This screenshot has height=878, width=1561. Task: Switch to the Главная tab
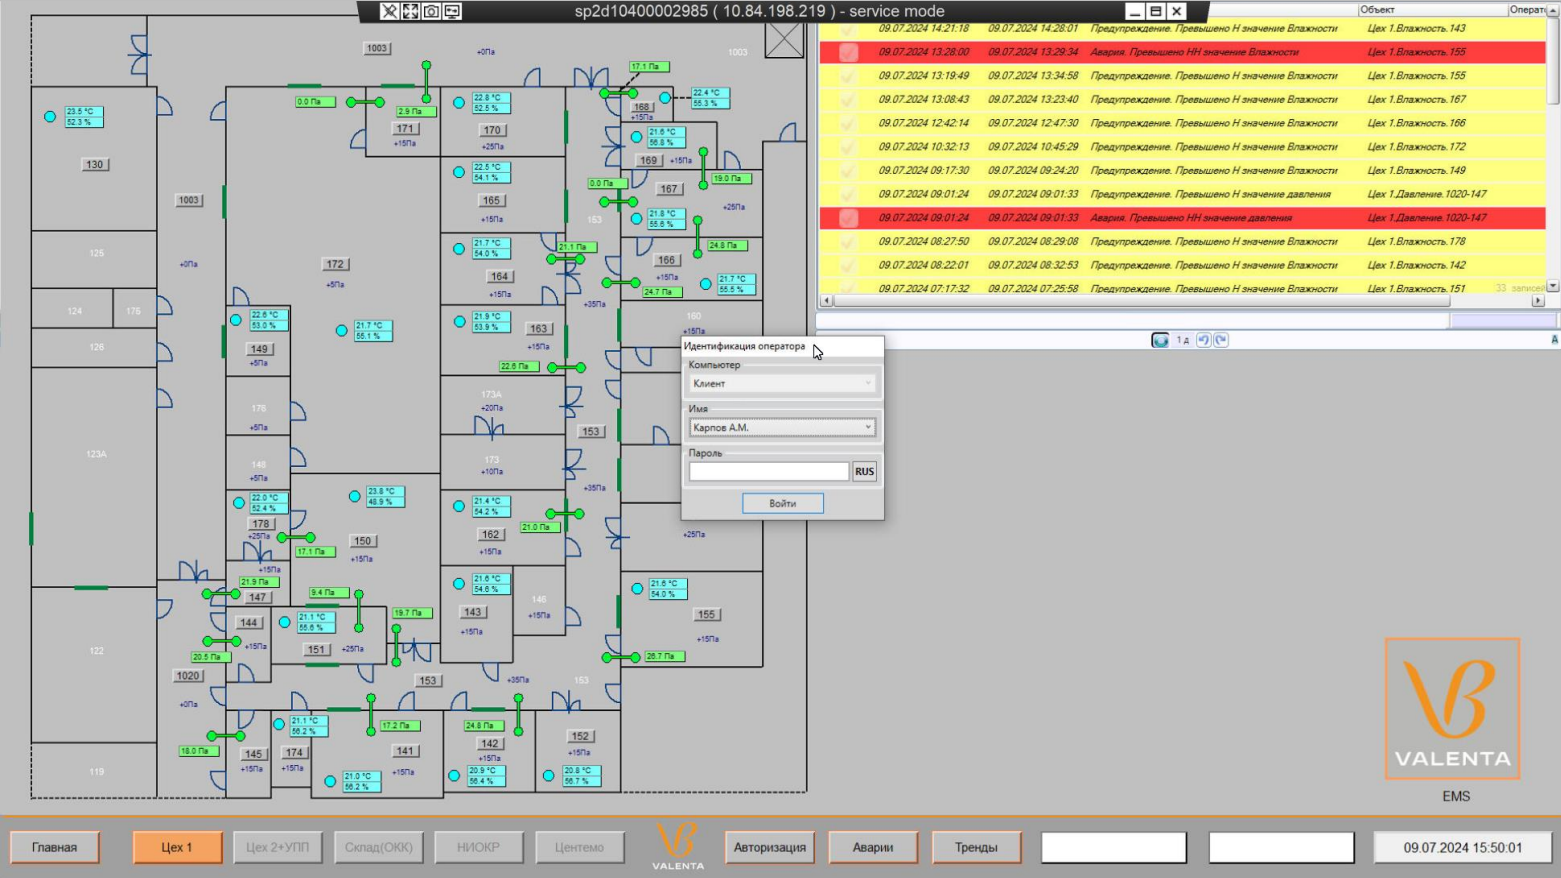point(55,847)
